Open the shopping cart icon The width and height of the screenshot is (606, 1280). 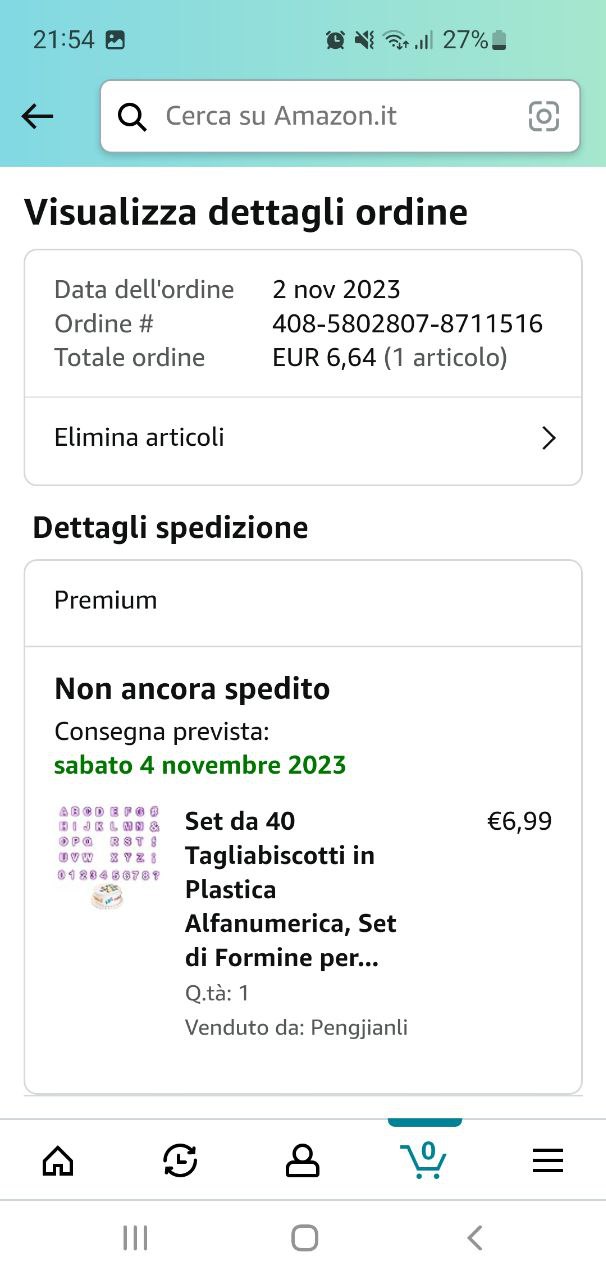[424, 1160]
